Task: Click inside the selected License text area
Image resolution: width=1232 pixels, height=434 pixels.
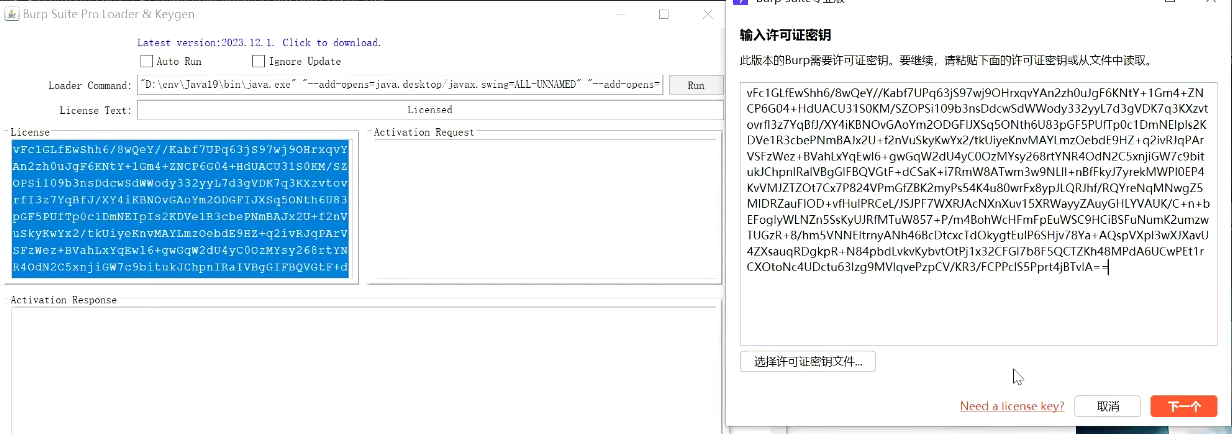Action: coord(180,208)
